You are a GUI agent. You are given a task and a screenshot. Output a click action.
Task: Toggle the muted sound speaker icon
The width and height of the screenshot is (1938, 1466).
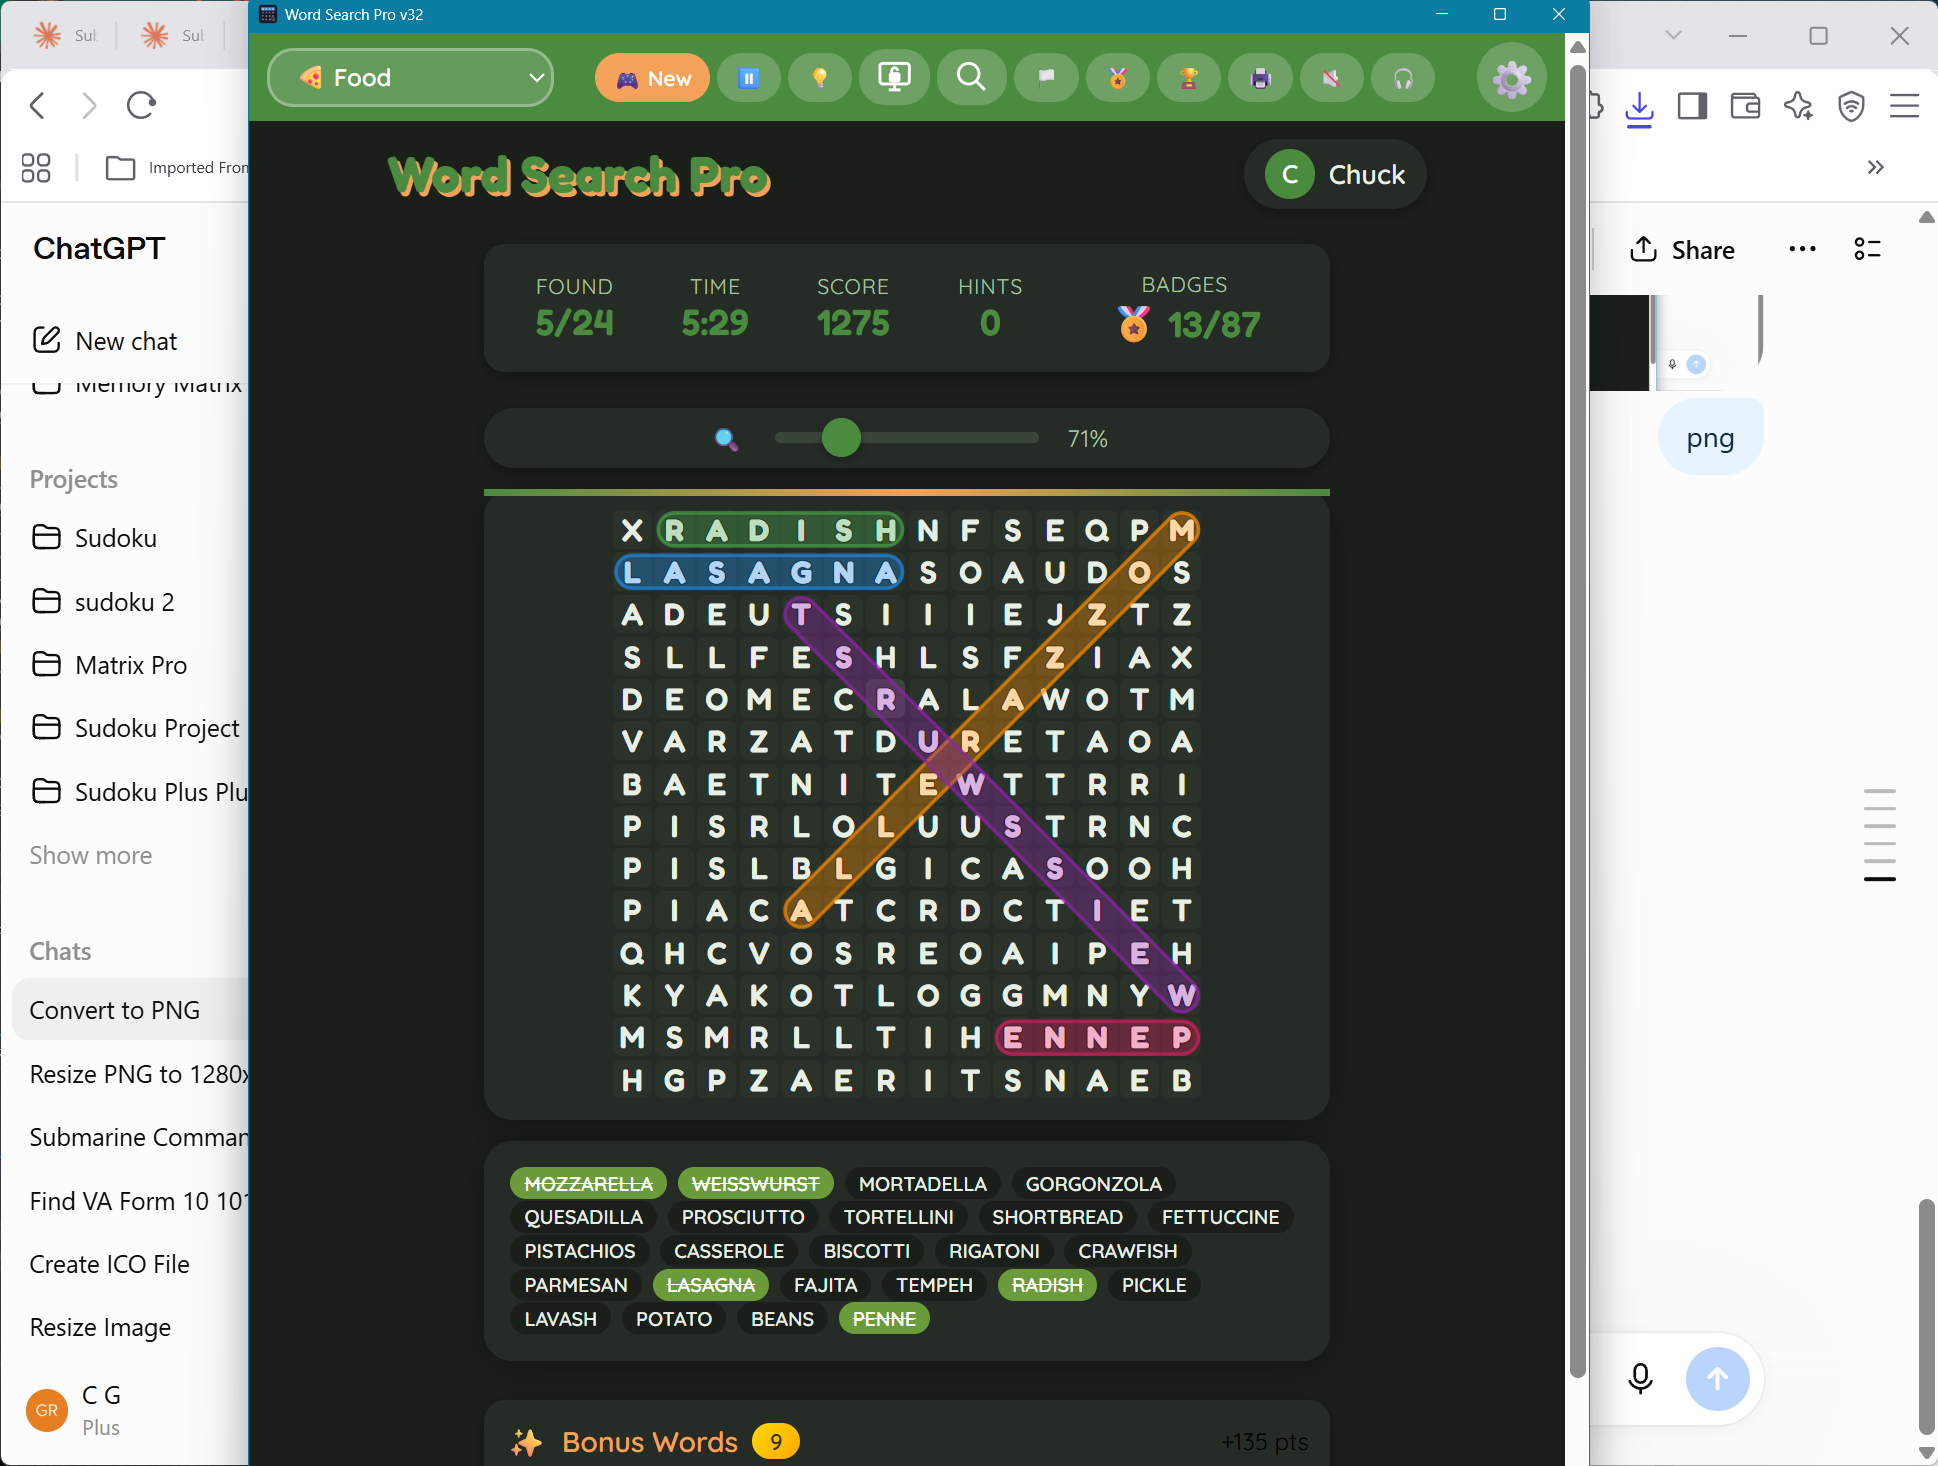tap(1332, 78)
